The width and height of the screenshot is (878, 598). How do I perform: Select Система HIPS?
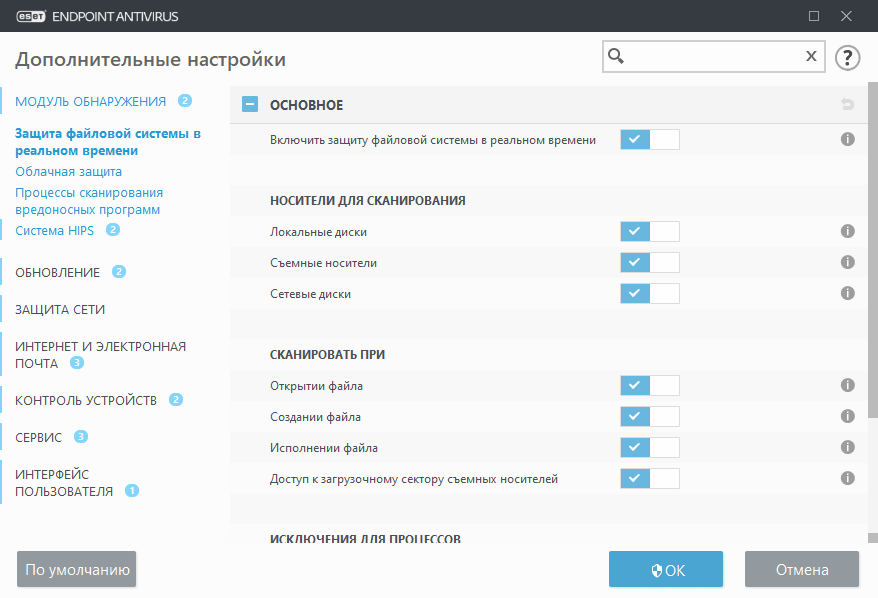coord(54,231)
